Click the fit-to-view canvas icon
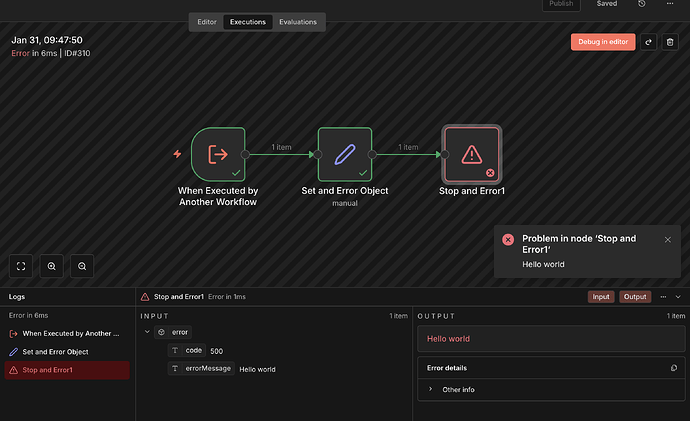 pos(21,266)
